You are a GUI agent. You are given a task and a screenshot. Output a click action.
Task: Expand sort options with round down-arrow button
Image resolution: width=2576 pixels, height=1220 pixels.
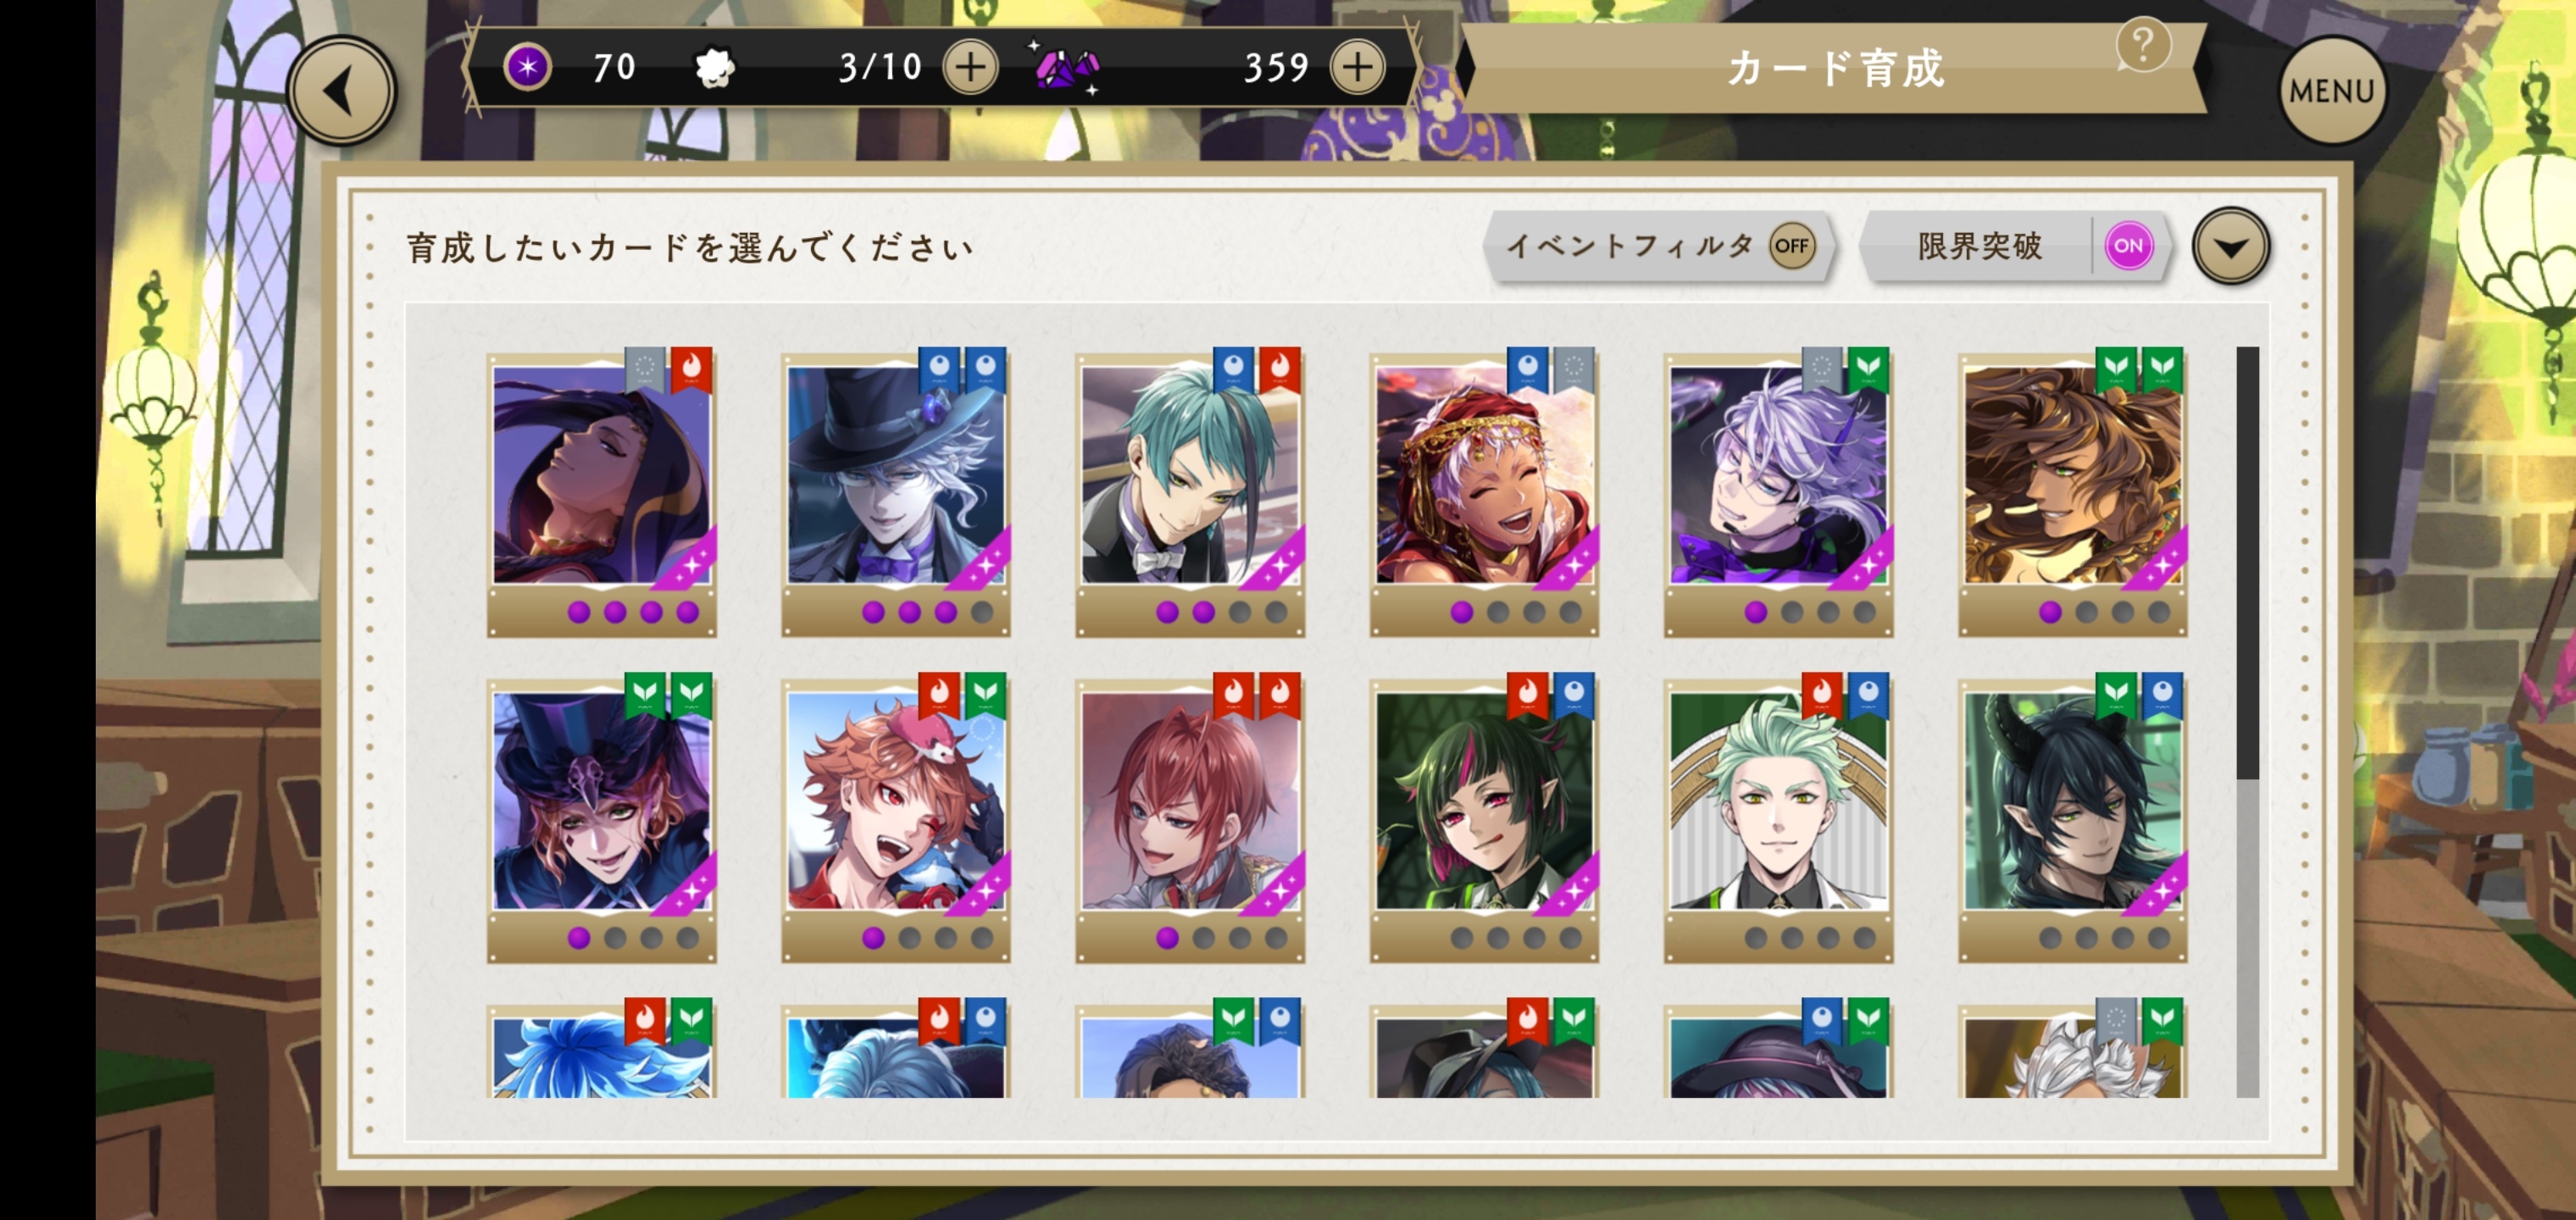point(2230,247)
